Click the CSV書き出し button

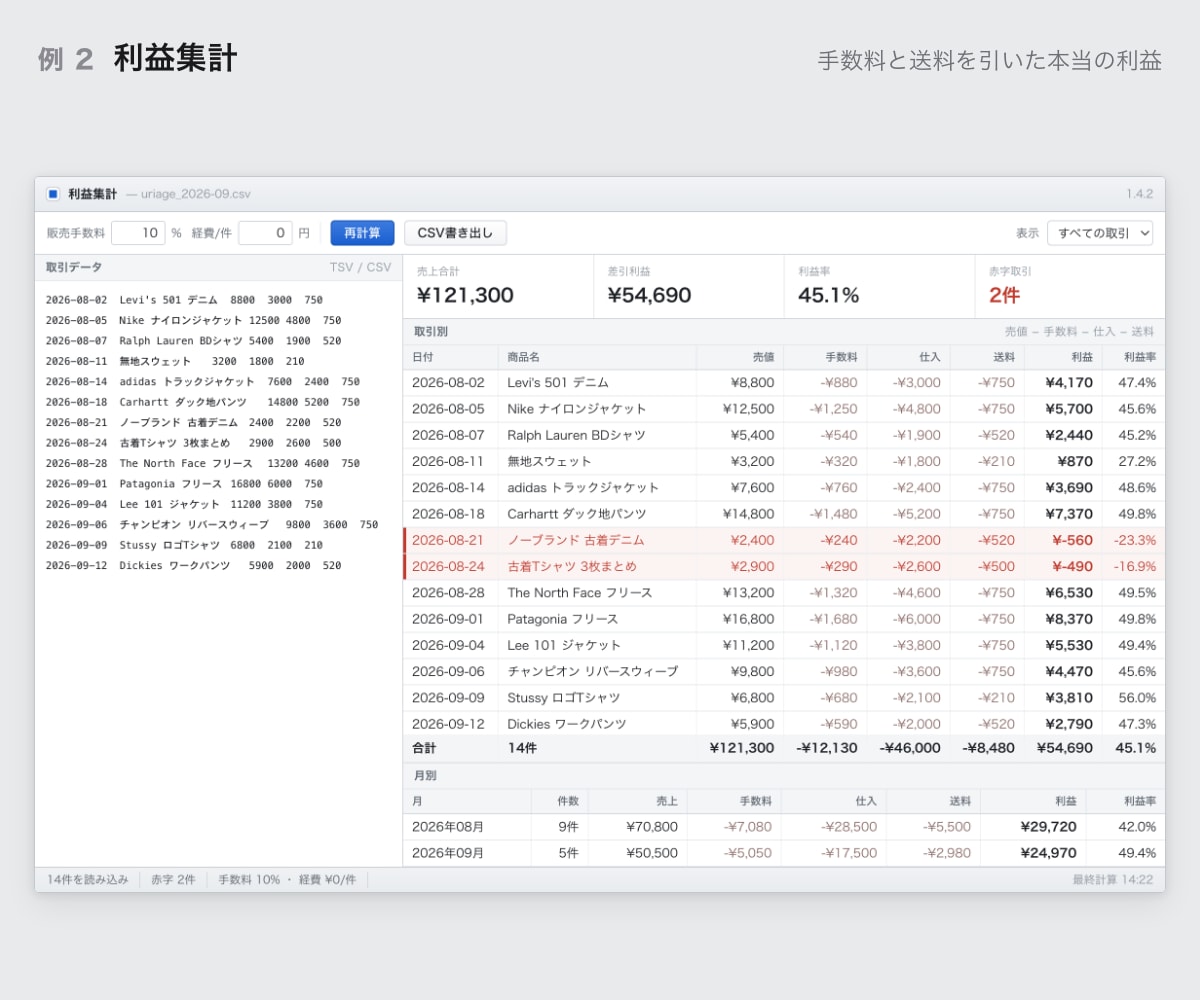click(455, 233)
